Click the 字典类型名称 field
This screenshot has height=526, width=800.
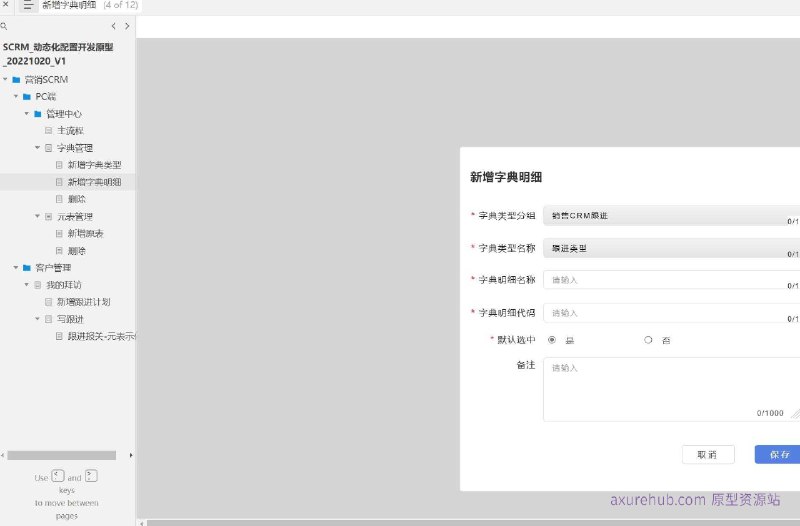click(671, 248)
